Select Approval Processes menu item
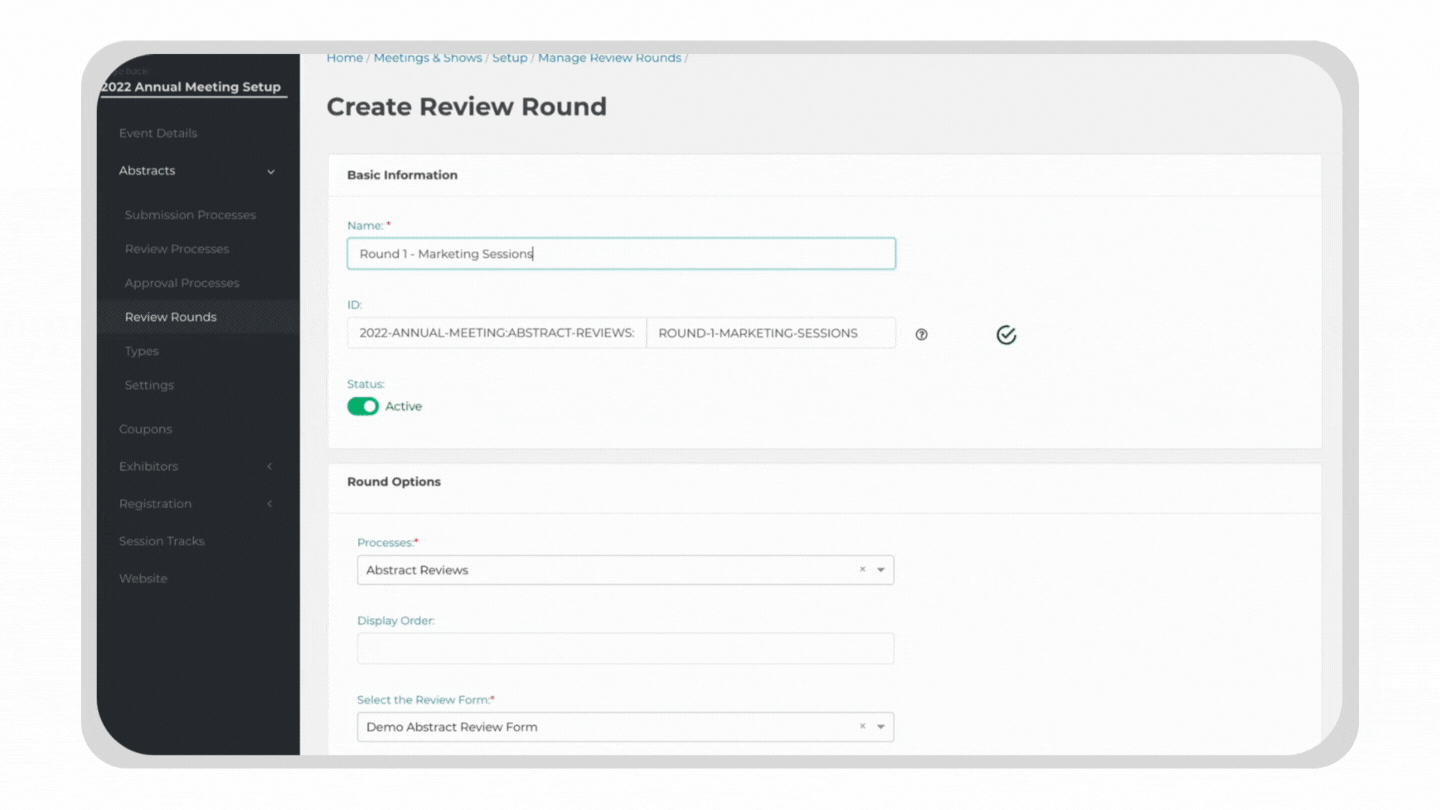The height and width of the screenshot is (810, 1440). click(182, 283)
